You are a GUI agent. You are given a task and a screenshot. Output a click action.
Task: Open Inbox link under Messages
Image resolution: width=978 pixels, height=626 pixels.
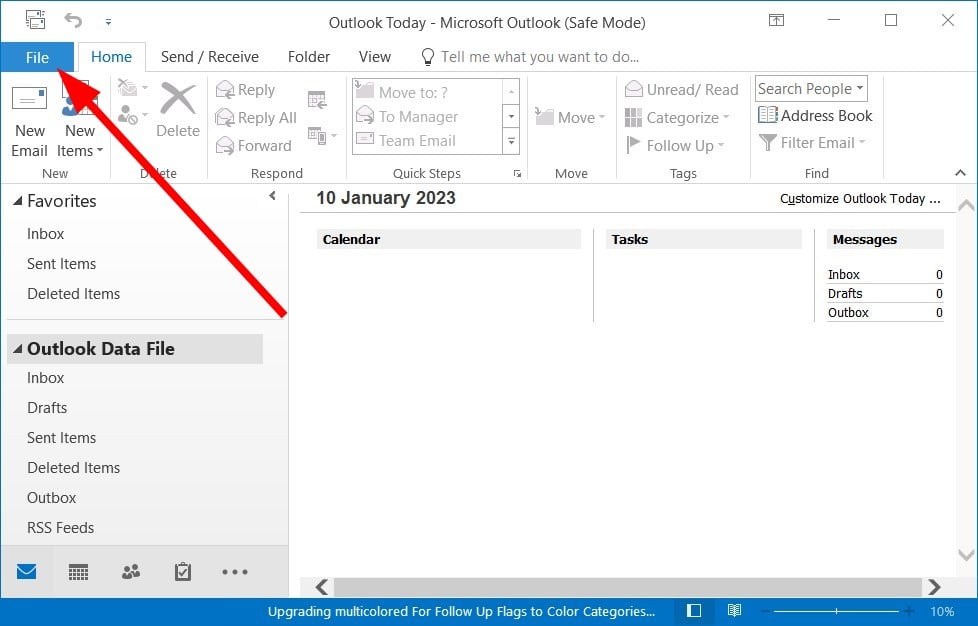(x=843, y=274)
